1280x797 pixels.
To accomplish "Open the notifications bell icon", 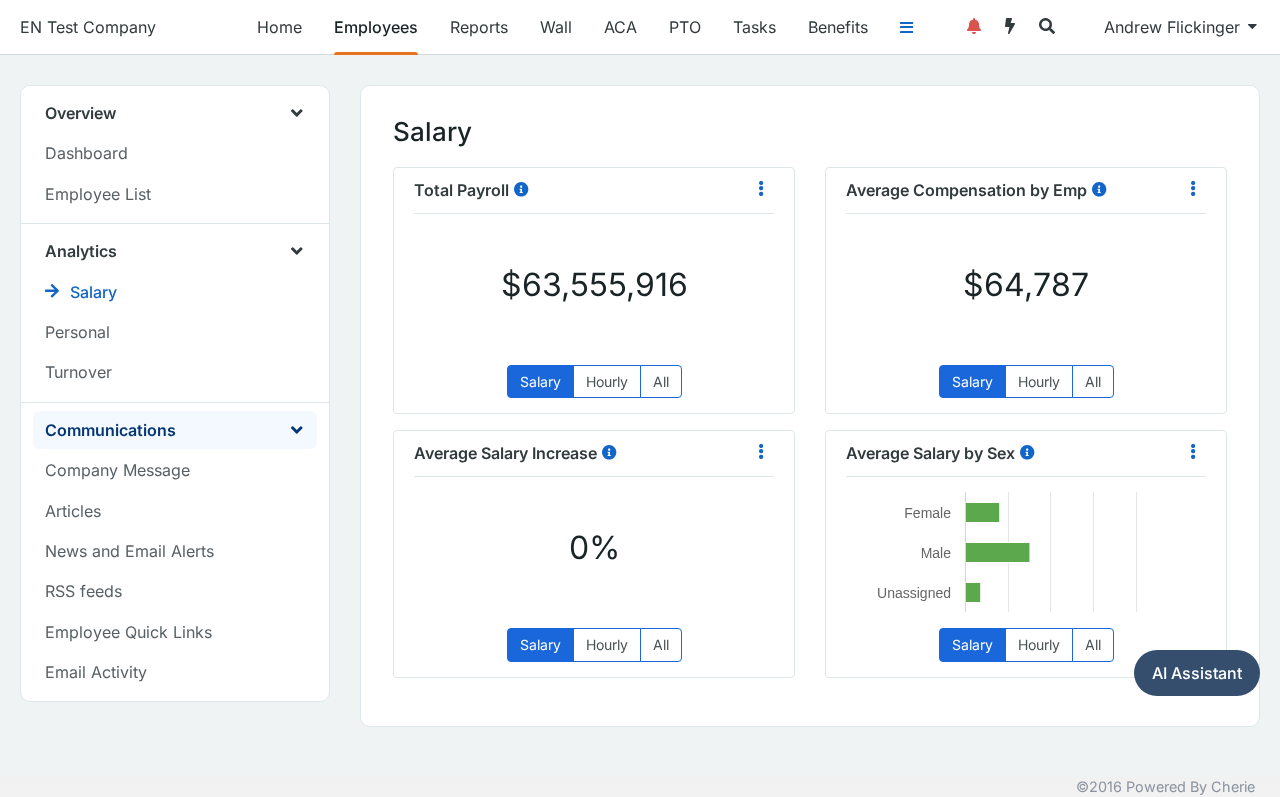I will (x=974, y=27).
